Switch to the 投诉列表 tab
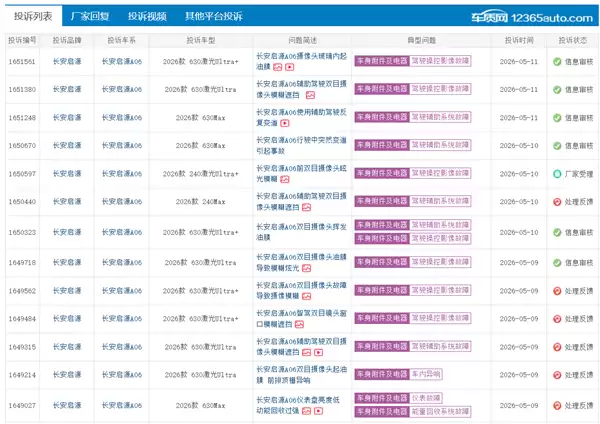This screenshot has width=600, height=424. (x=33, y=16)
